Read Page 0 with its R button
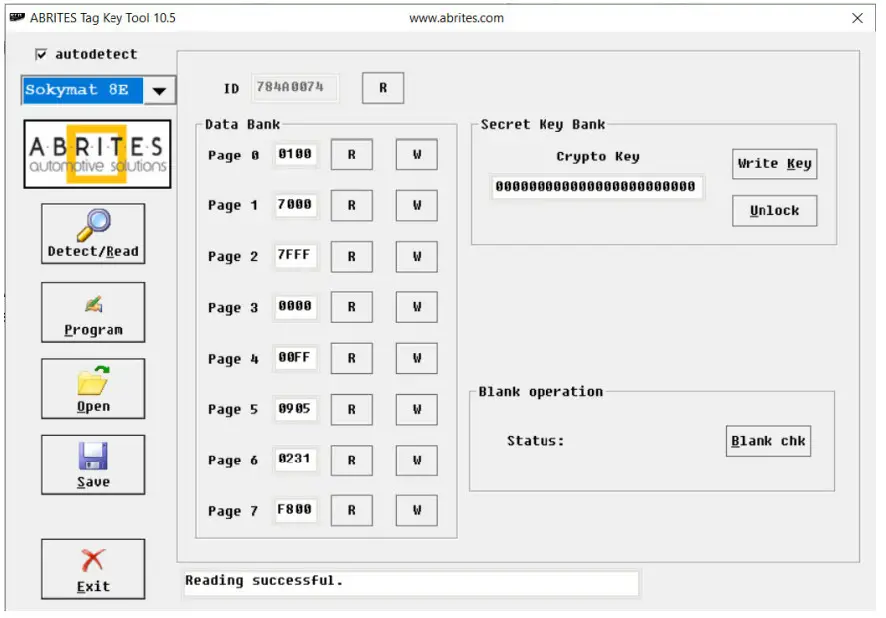886x618 pixels. (351, 154)
